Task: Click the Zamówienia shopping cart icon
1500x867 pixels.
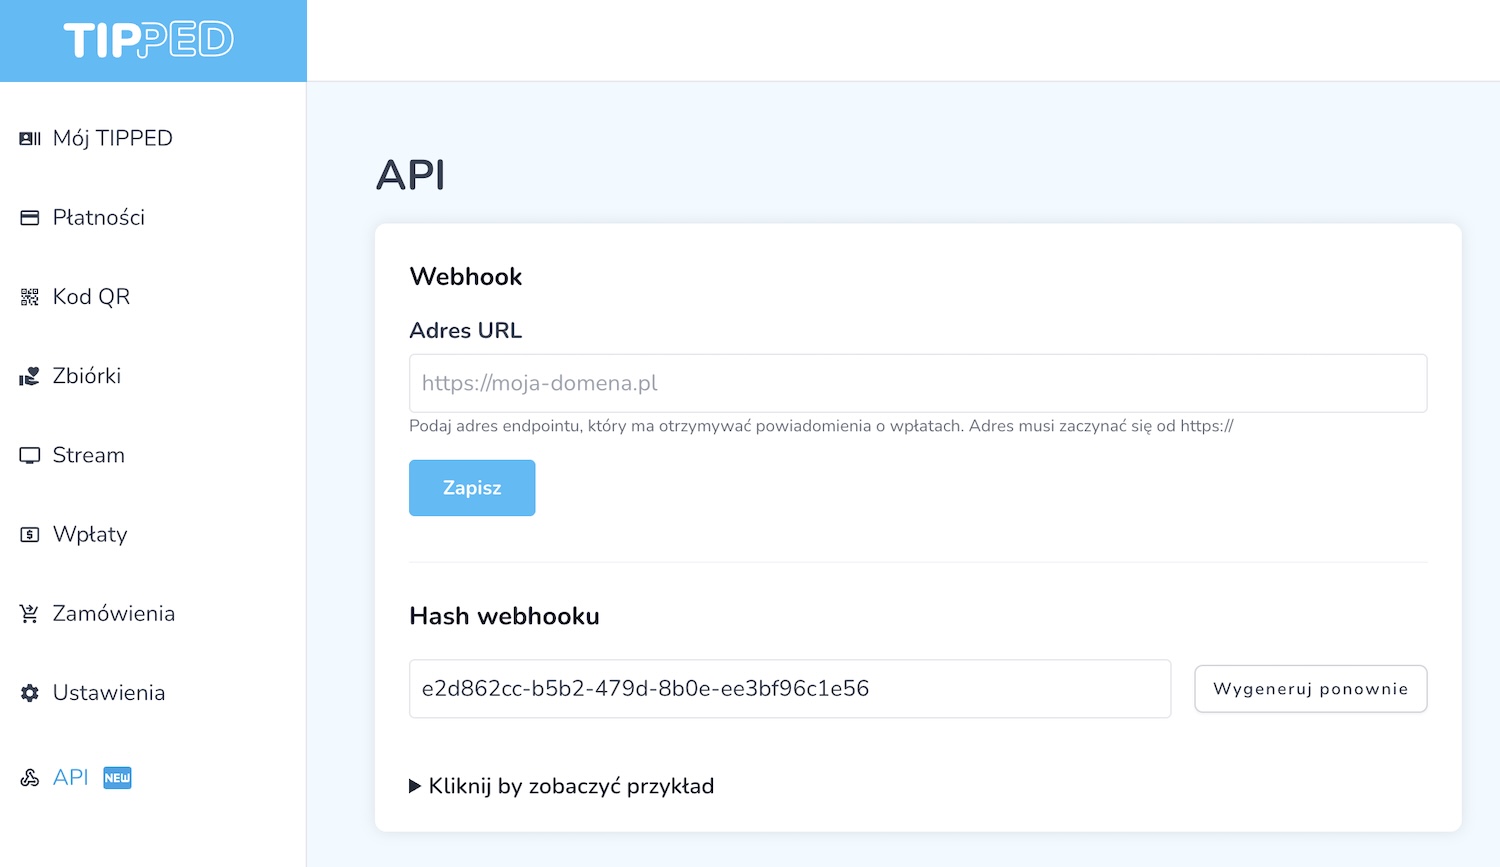Action: (30, 614)
